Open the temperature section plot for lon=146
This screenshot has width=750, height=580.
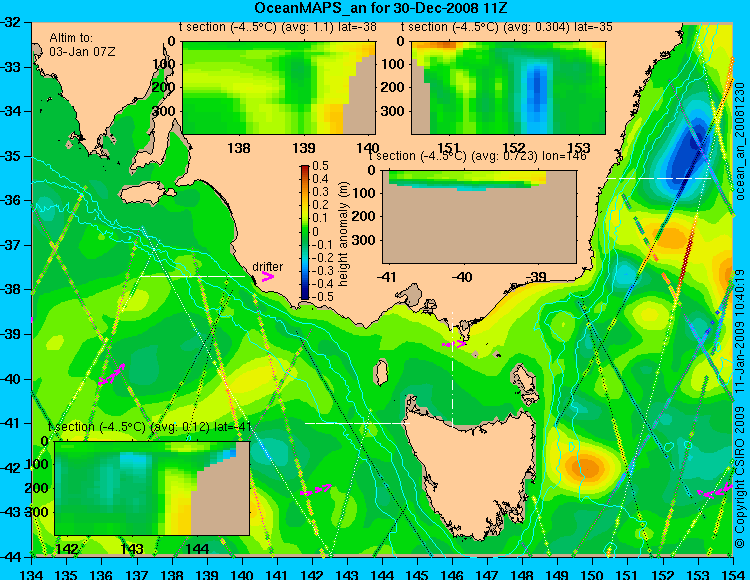479,217
